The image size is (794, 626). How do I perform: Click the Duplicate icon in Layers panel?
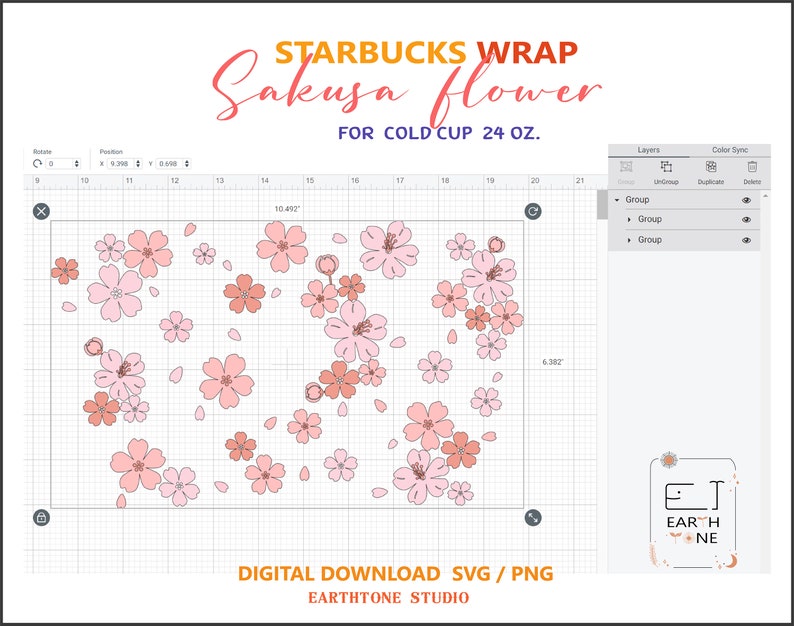click(x=711, y=167)
